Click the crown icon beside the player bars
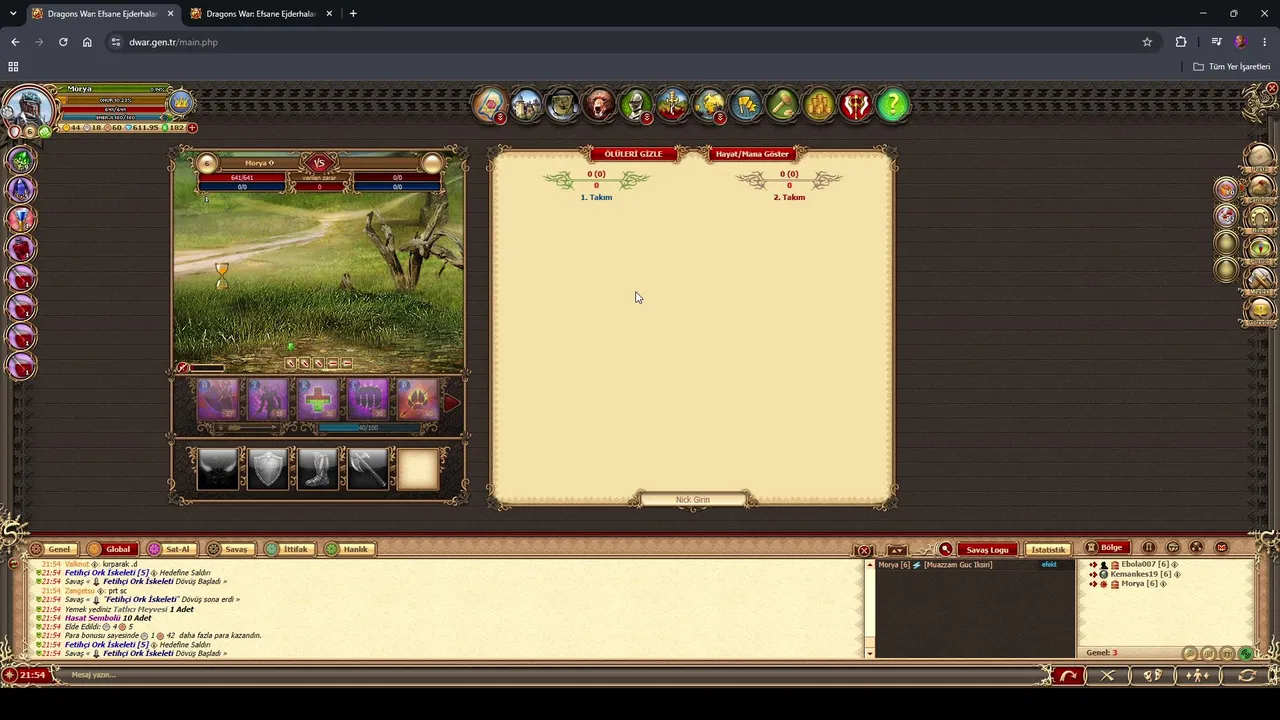Screen dimensions: 1280x720 181,102
